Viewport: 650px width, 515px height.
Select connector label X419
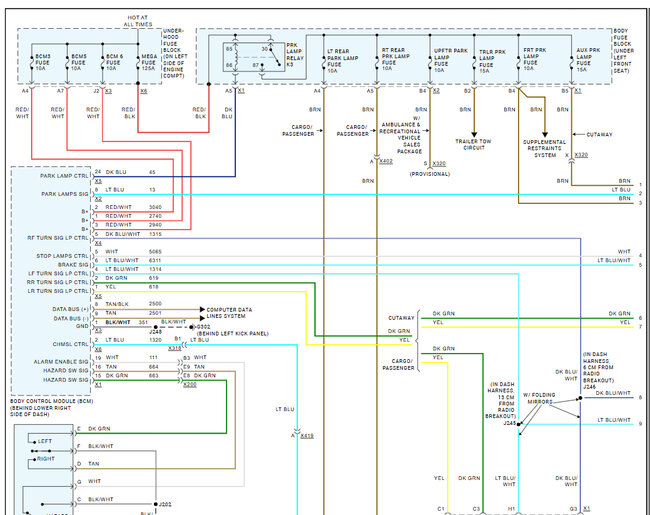[x=307, y=436]
